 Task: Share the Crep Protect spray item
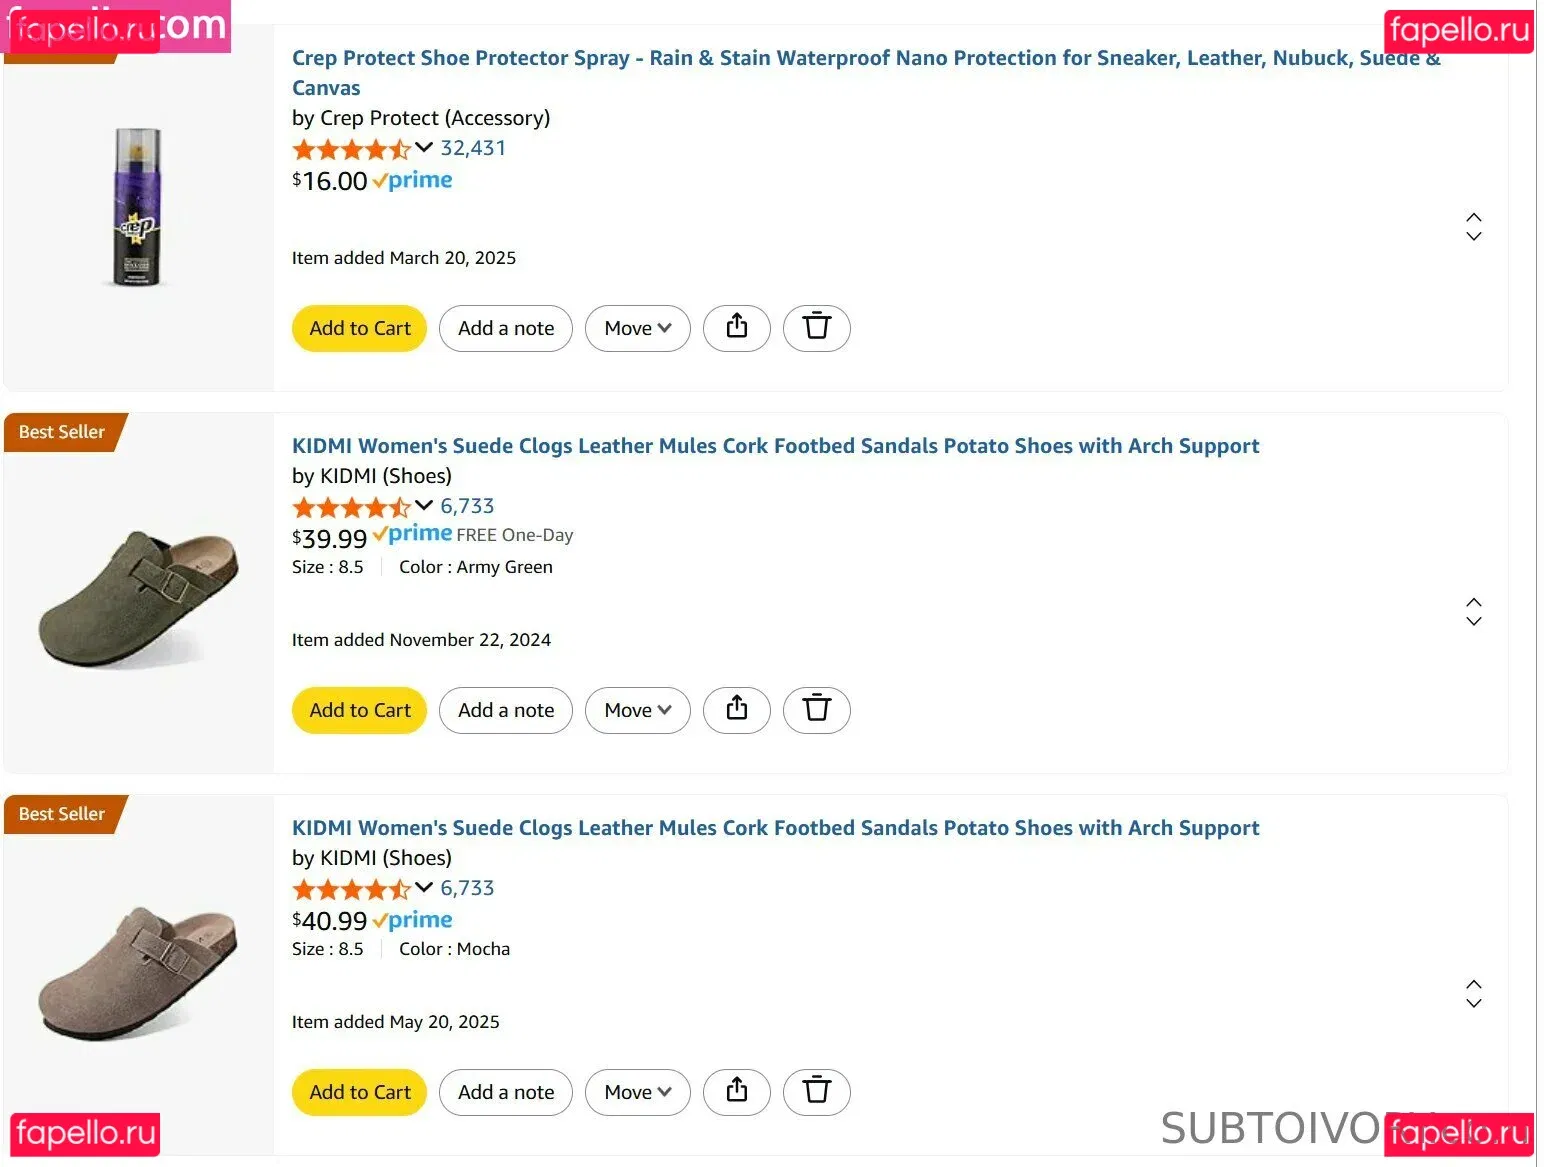point(736,327)
